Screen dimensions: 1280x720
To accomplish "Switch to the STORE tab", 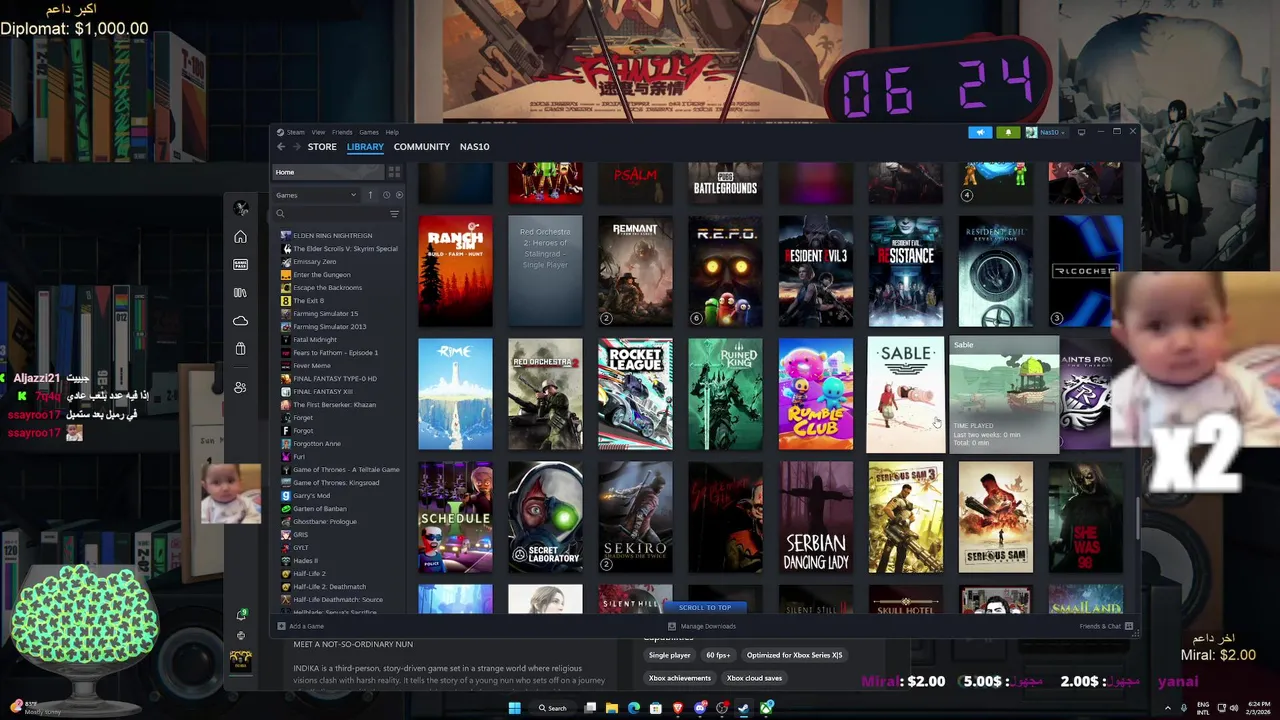I will pos(322,147).
